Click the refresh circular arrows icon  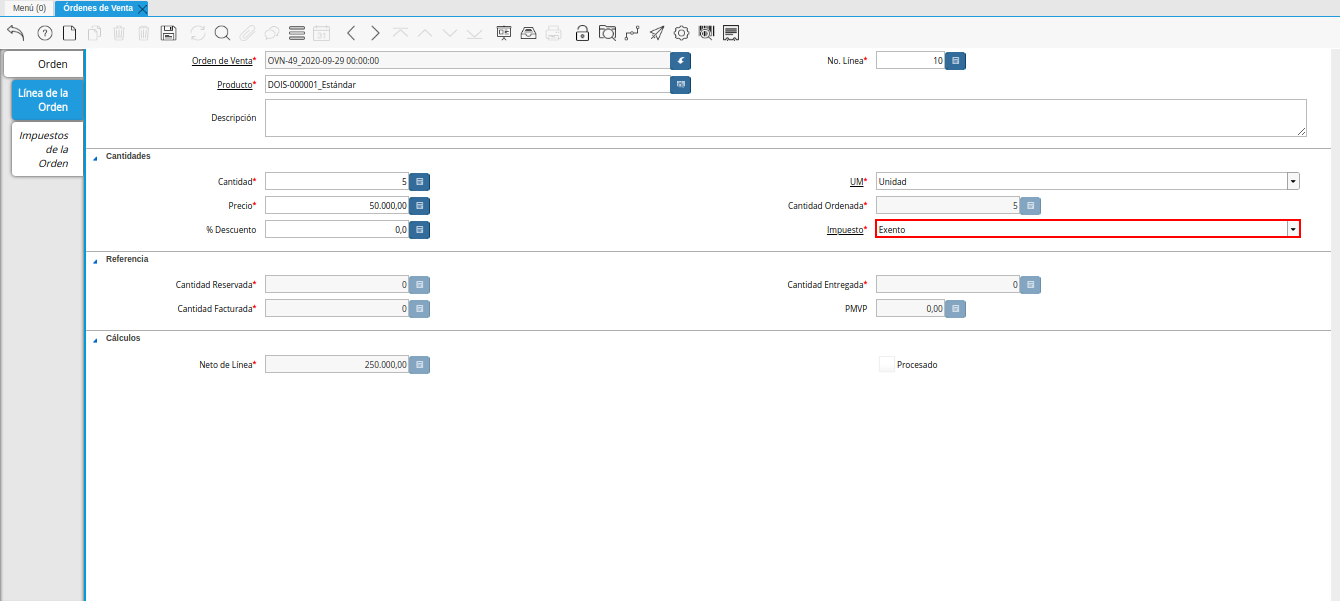[198, 33]
